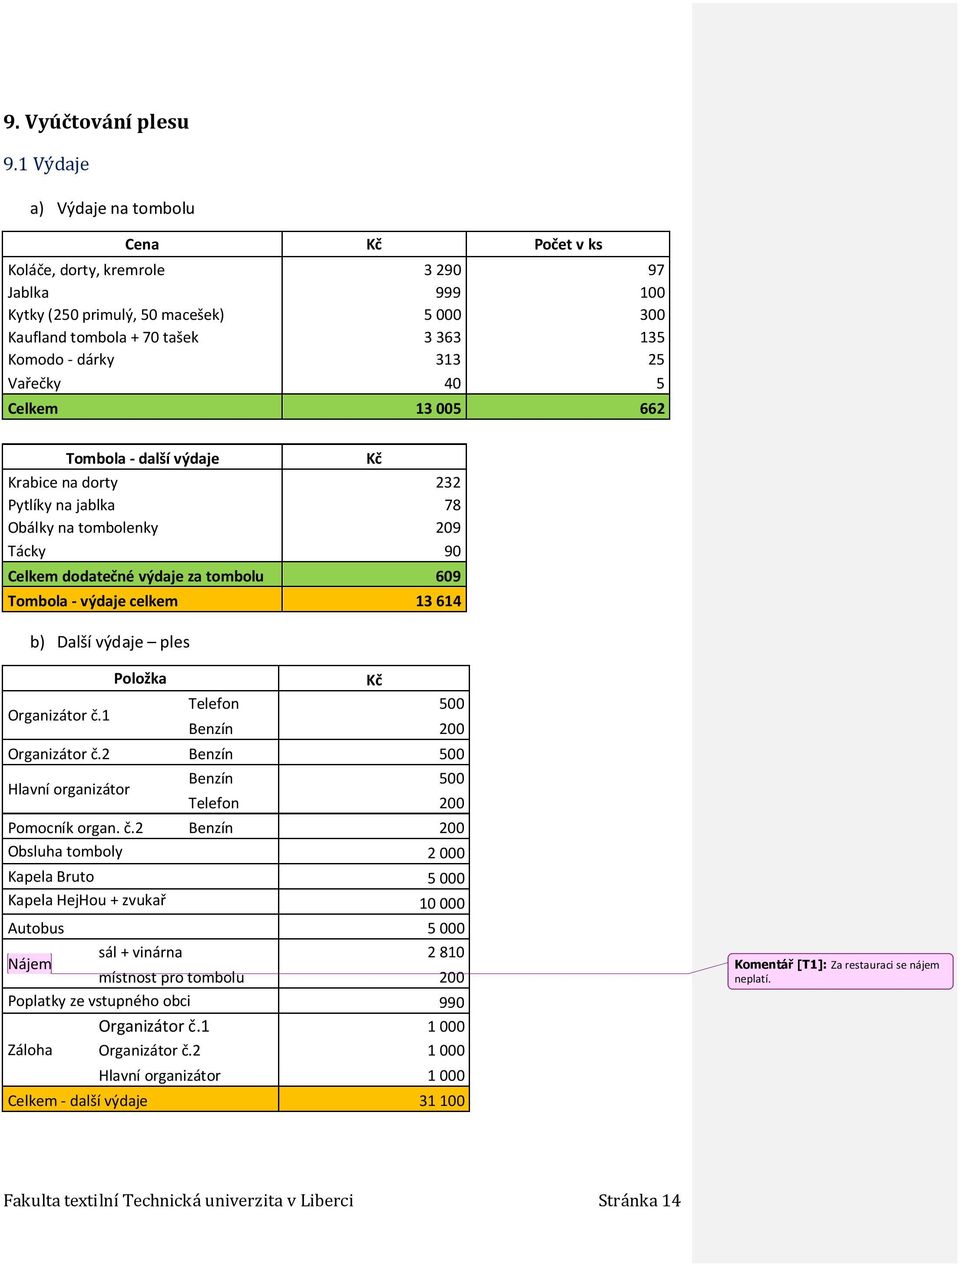Screen dimensions: 960x1265
Task: Click the page number 'Stránka 14'
Action: 639,1201
